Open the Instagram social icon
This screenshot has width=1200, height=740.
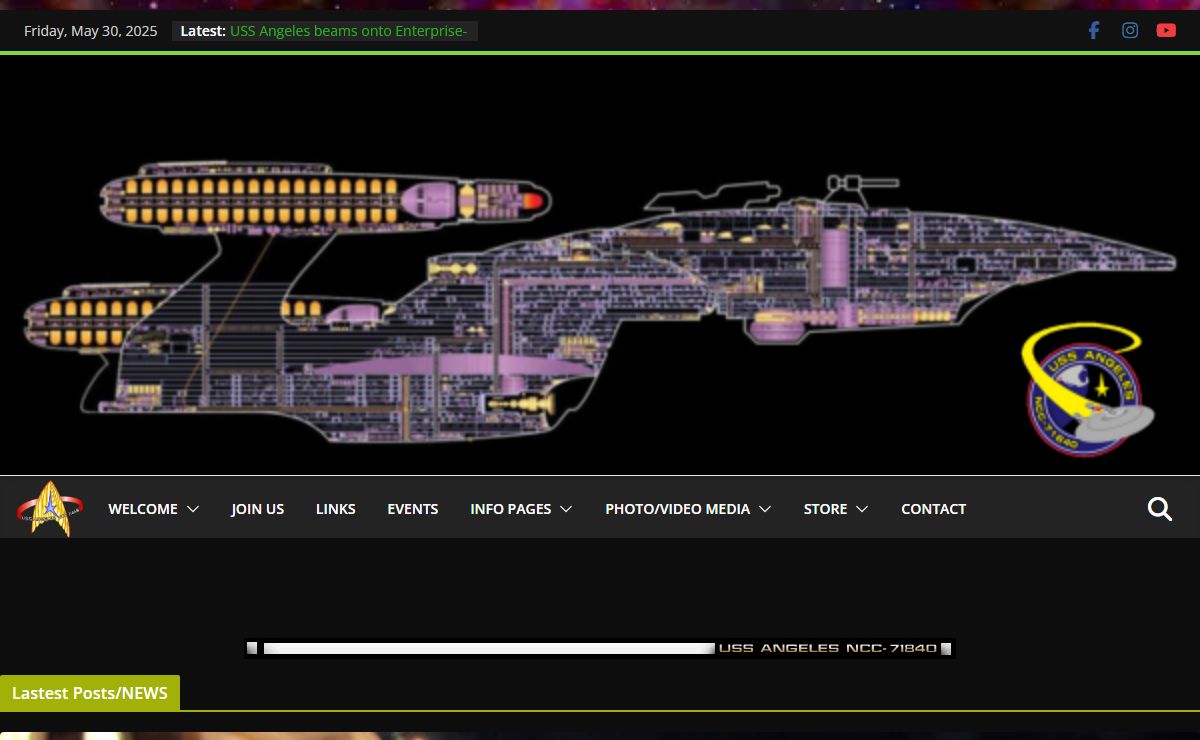tap(1130, 30)
